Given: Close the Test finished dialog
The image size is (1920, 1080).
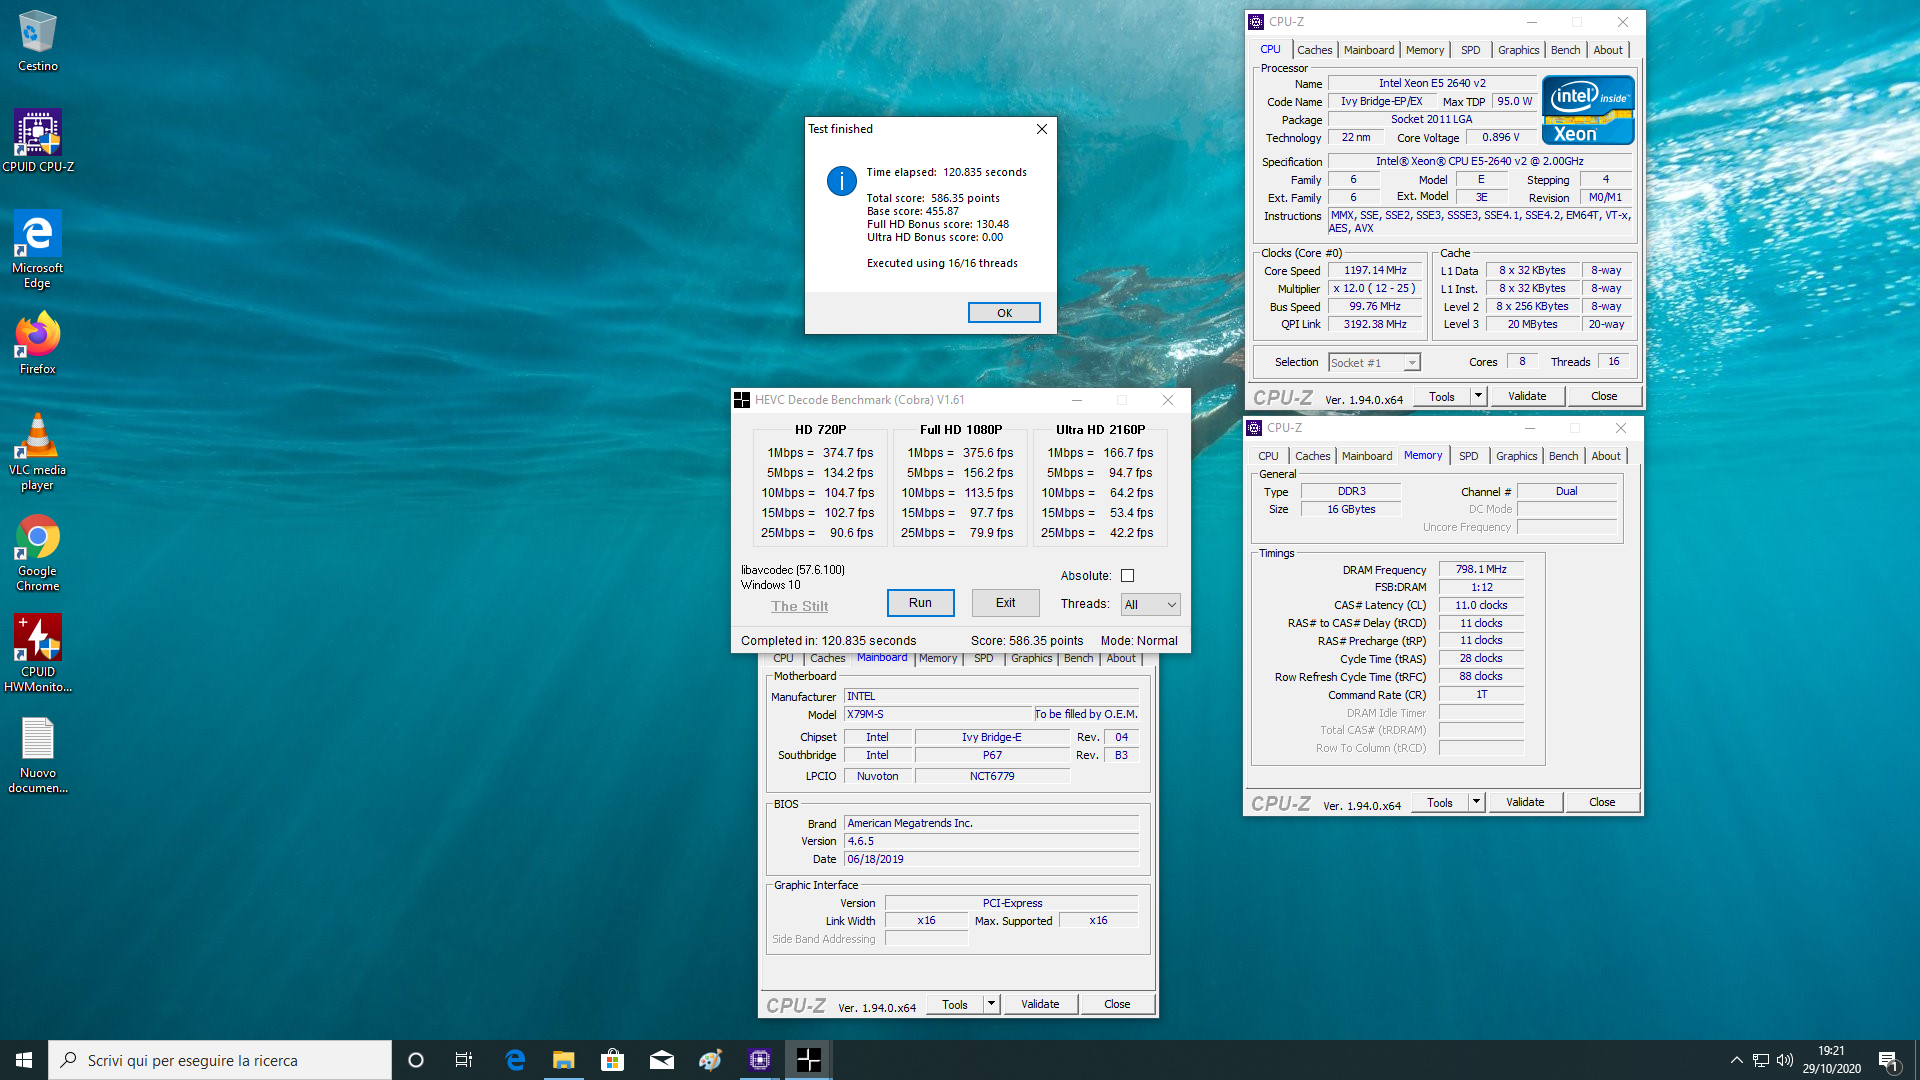Looking at the screenshot, I should (x=1042, y=129).
